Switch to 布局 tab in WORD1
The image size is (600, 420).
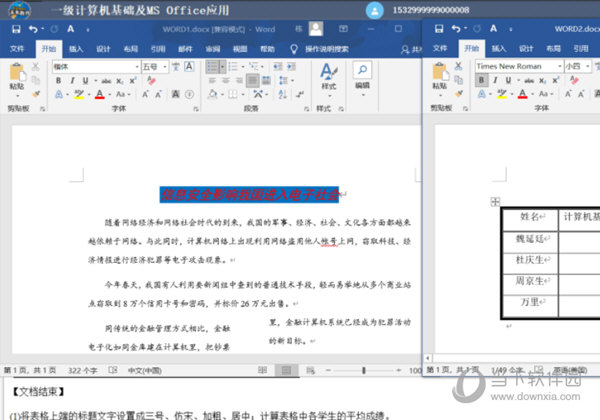point(130,49)
